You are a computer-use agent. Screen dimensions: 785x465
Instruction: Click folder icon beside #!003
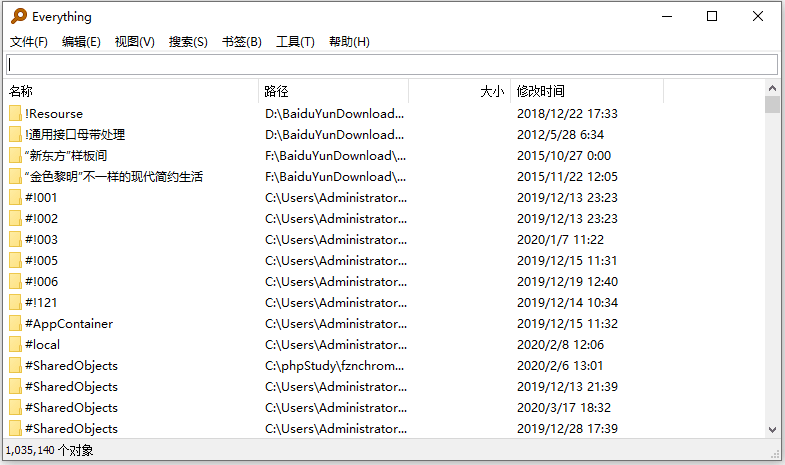[15, 240]
